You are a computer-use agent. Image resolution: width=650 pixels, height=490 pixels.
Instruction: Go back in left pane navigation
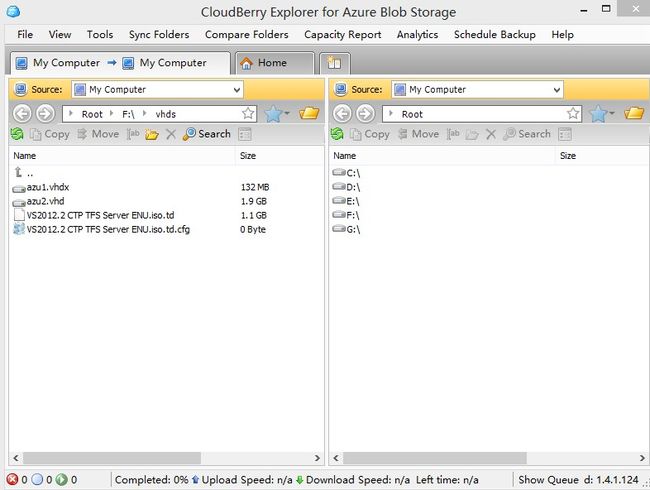coord(22,114)
